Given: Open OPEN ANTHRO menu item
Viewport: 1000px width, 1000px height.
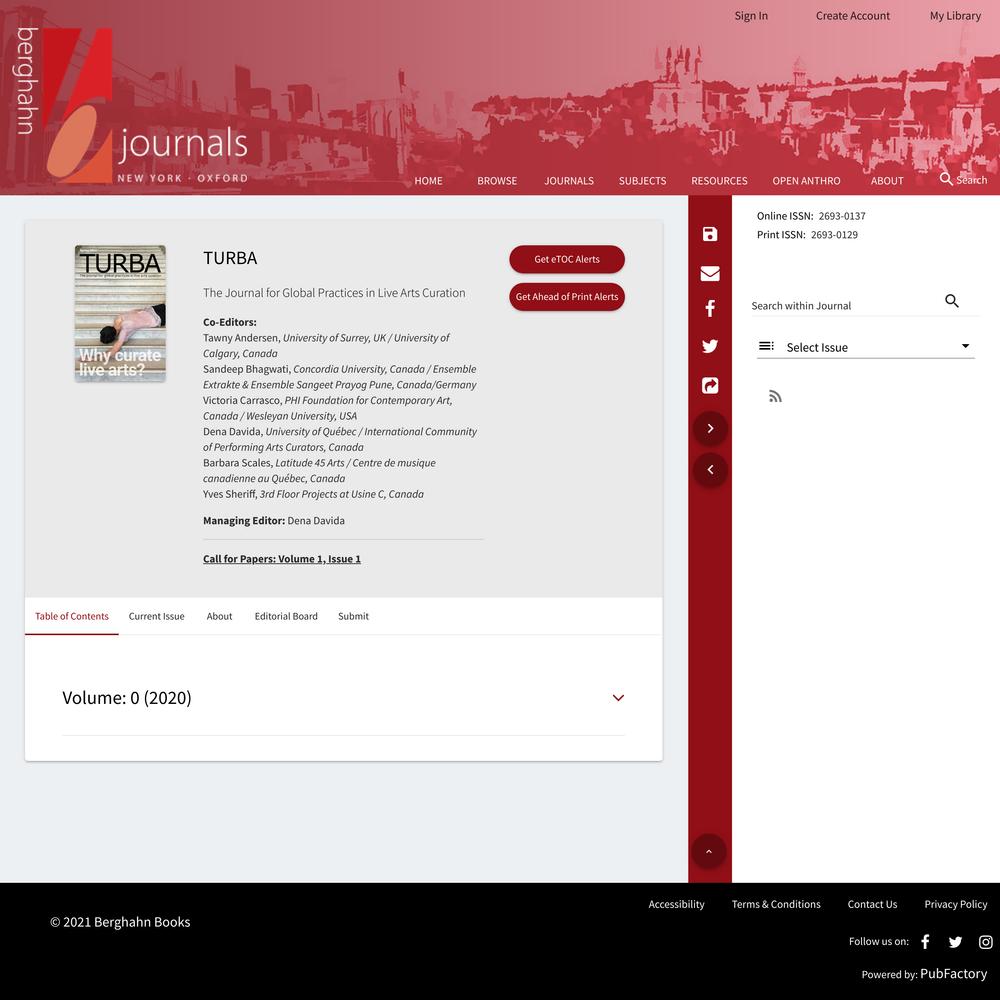Looking at the screenshot, I should coord(806,181).
